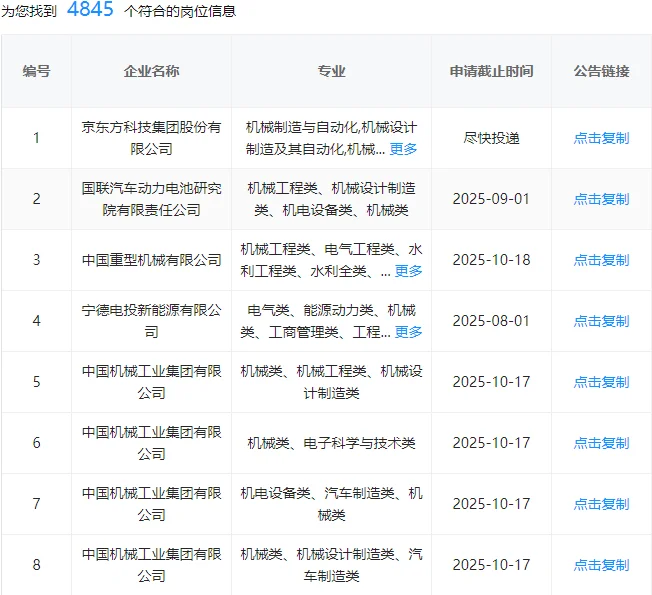Select majors text 机电设备类、汽车制造类、机械类
Viewport: 652px width, 595px height.
(x=331, y=504)
